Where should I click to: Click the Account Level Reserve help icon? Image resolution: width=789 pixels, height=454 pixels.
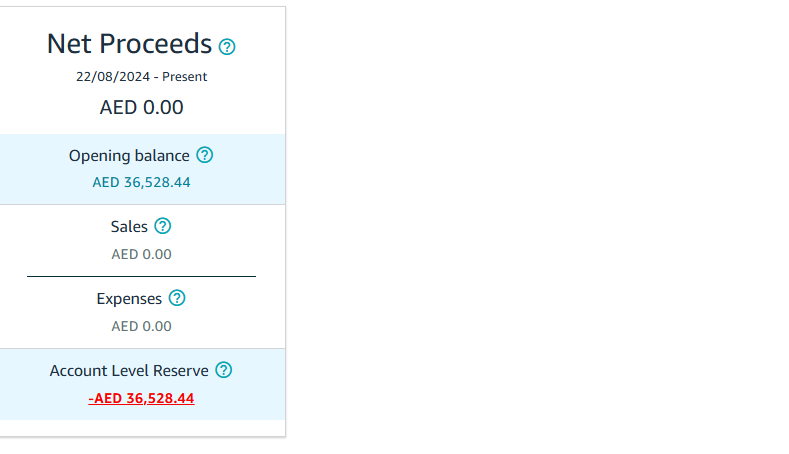pos(224,370)
